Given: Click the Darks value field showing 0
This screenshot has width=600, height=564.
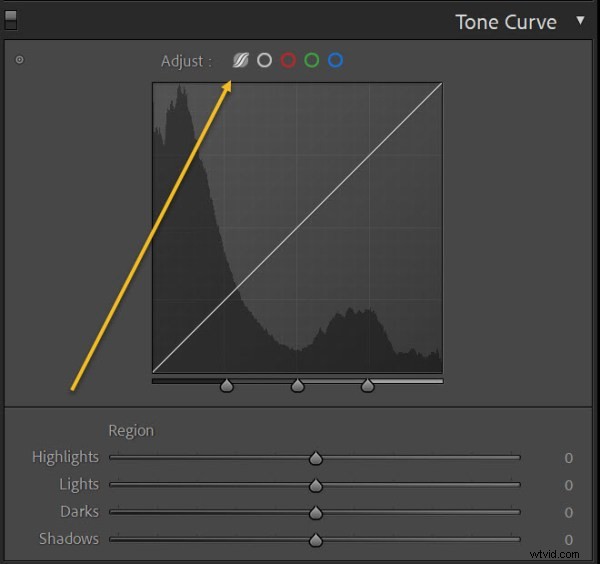Looking at the screenshot, I should [569, 513].
